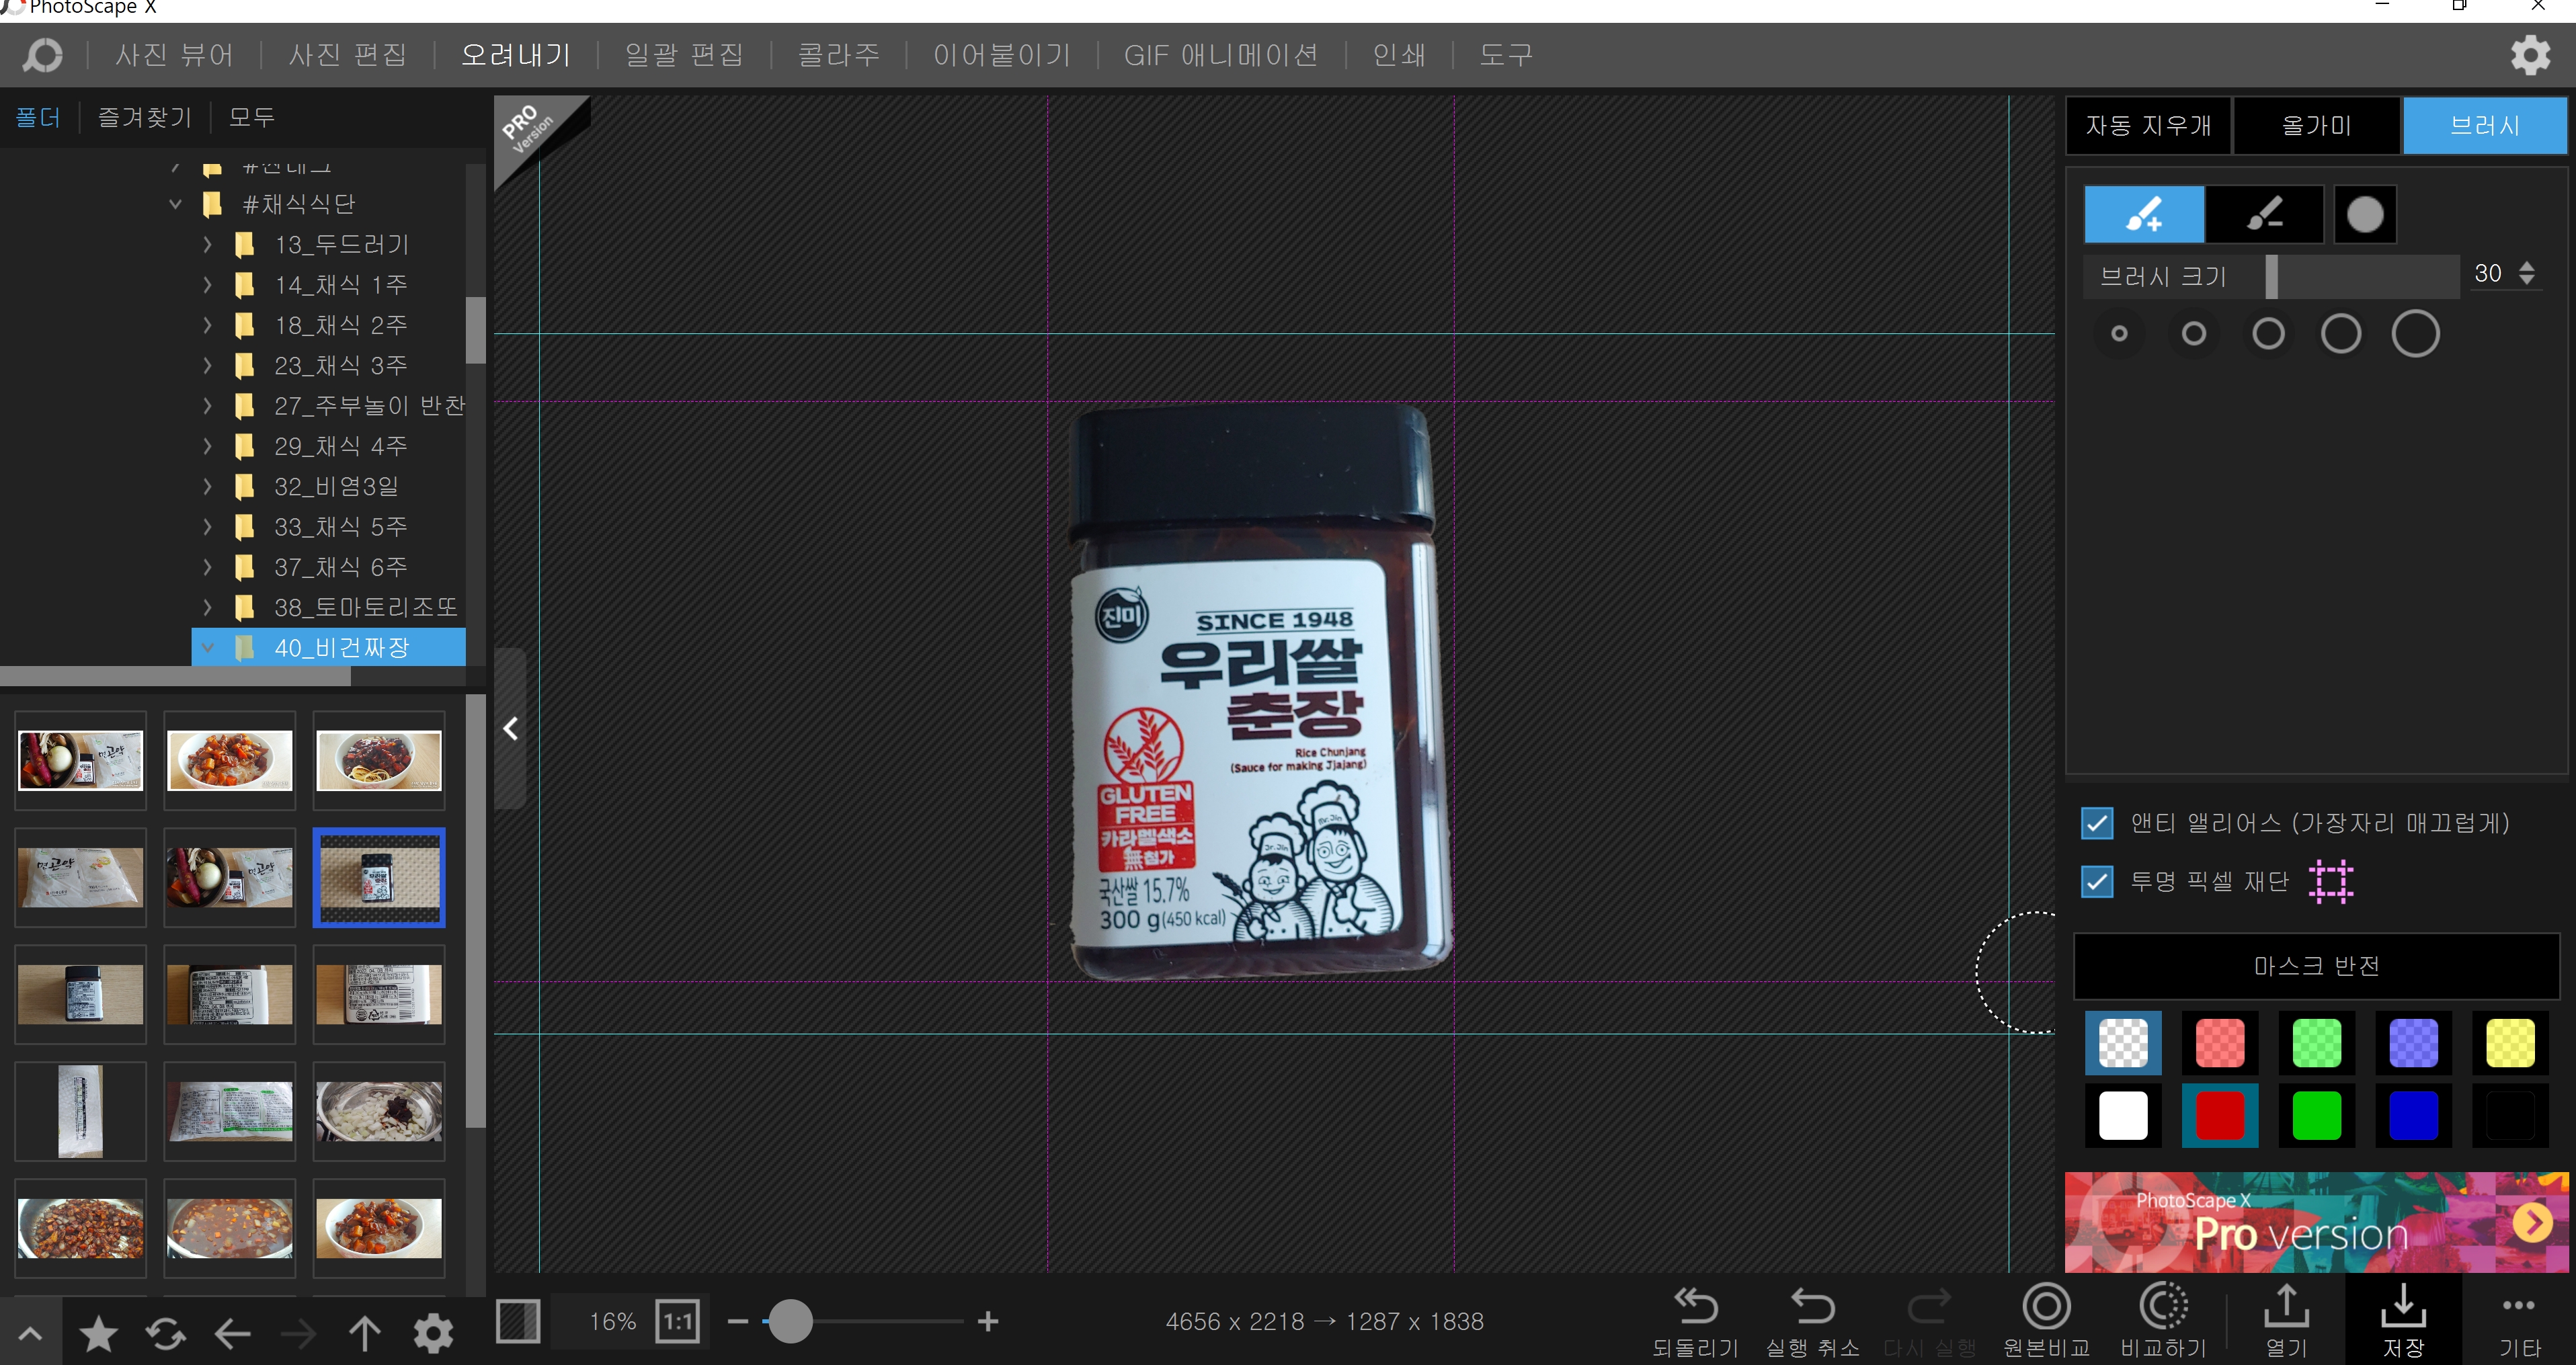Screen dimensions: 2576x1365
Task: Click the 열기 open icon
Action: (x=2286, y=1305)
